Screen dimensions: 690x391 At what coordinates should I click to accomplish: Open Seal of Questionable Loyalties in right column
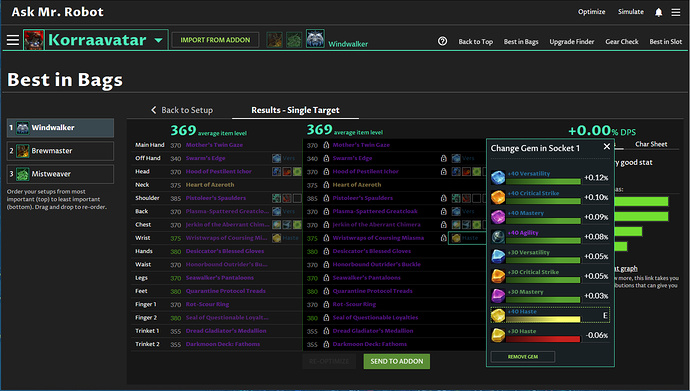pyautogui.click(x=375, y=318)
